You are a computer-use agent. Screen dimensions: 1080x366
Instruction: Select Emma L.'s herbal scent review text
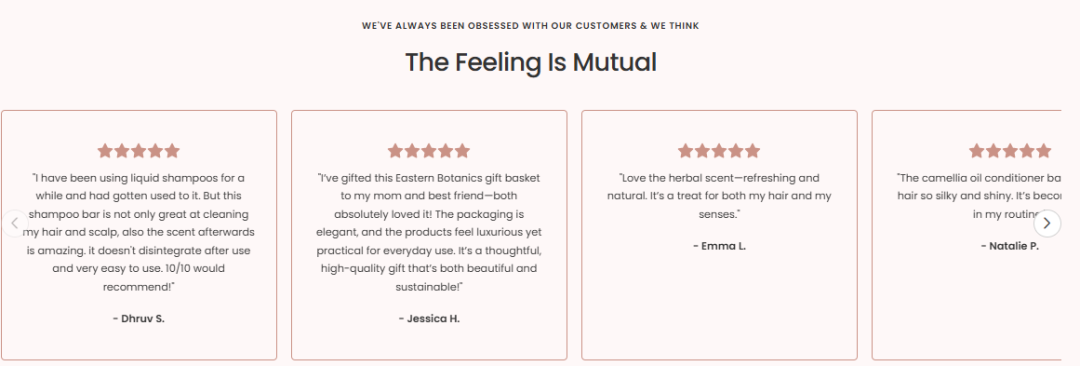coord(719,196)
